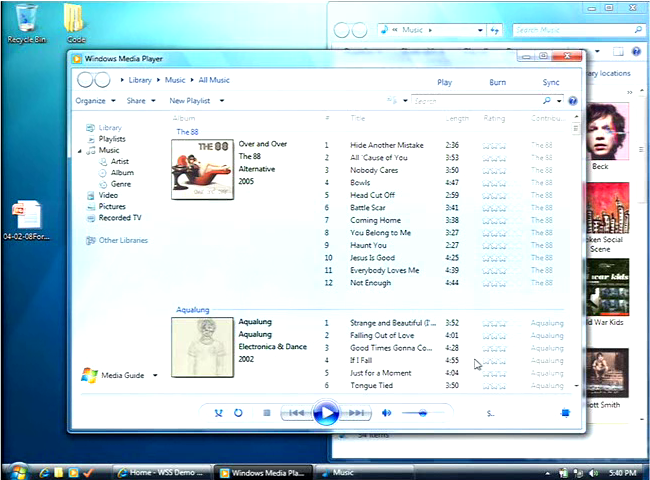Sort by the Rating column header
The height and width of the screenshot is (480, 650).
click(x=494, y=119)
